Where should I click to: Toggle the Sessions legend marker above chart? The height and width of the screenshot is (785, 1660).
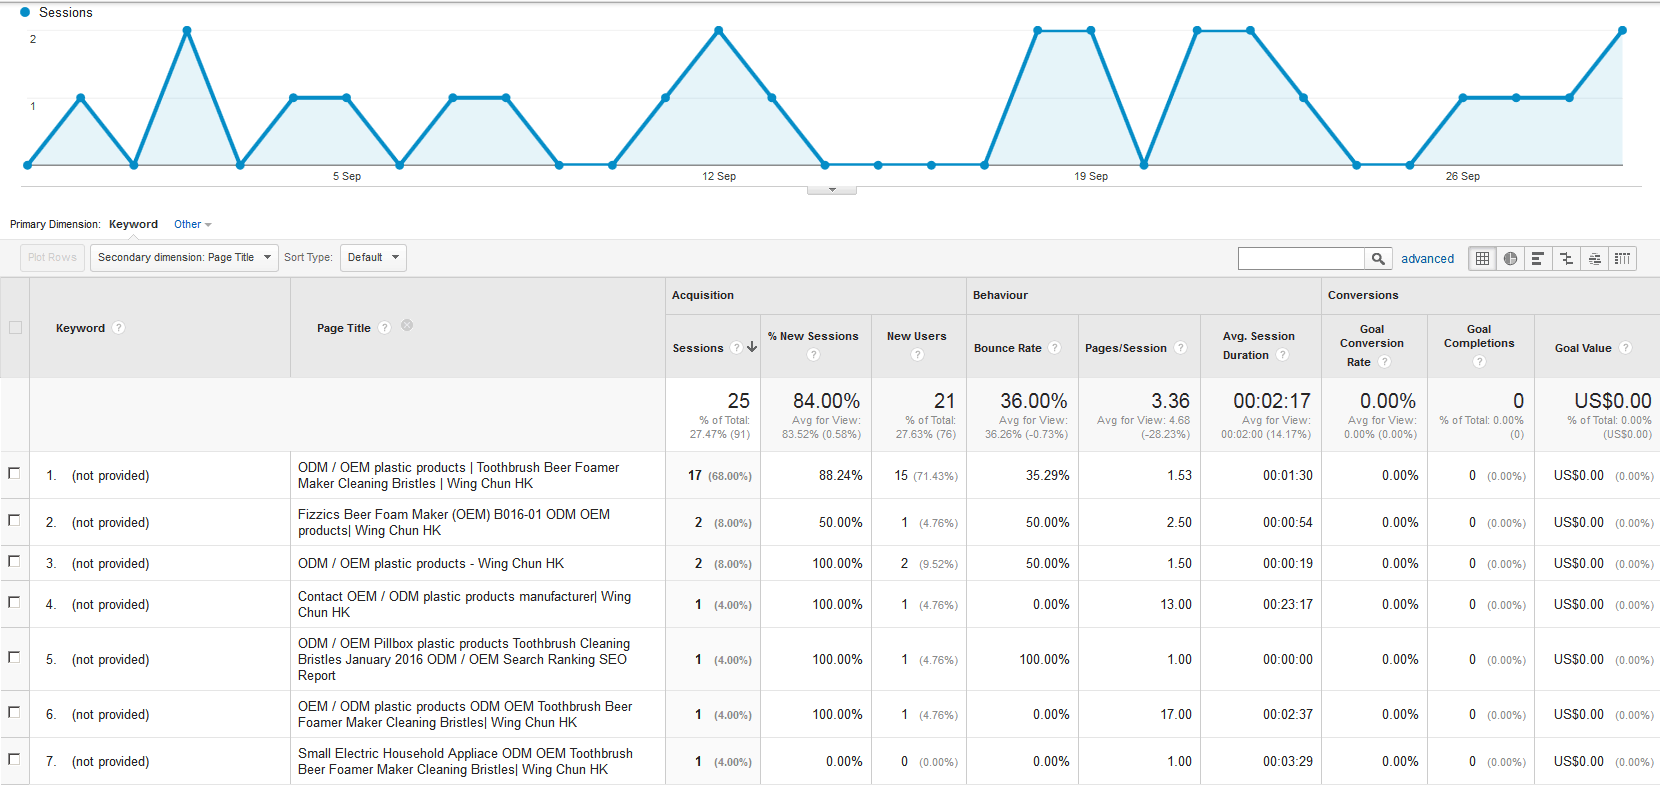[25, 12]
